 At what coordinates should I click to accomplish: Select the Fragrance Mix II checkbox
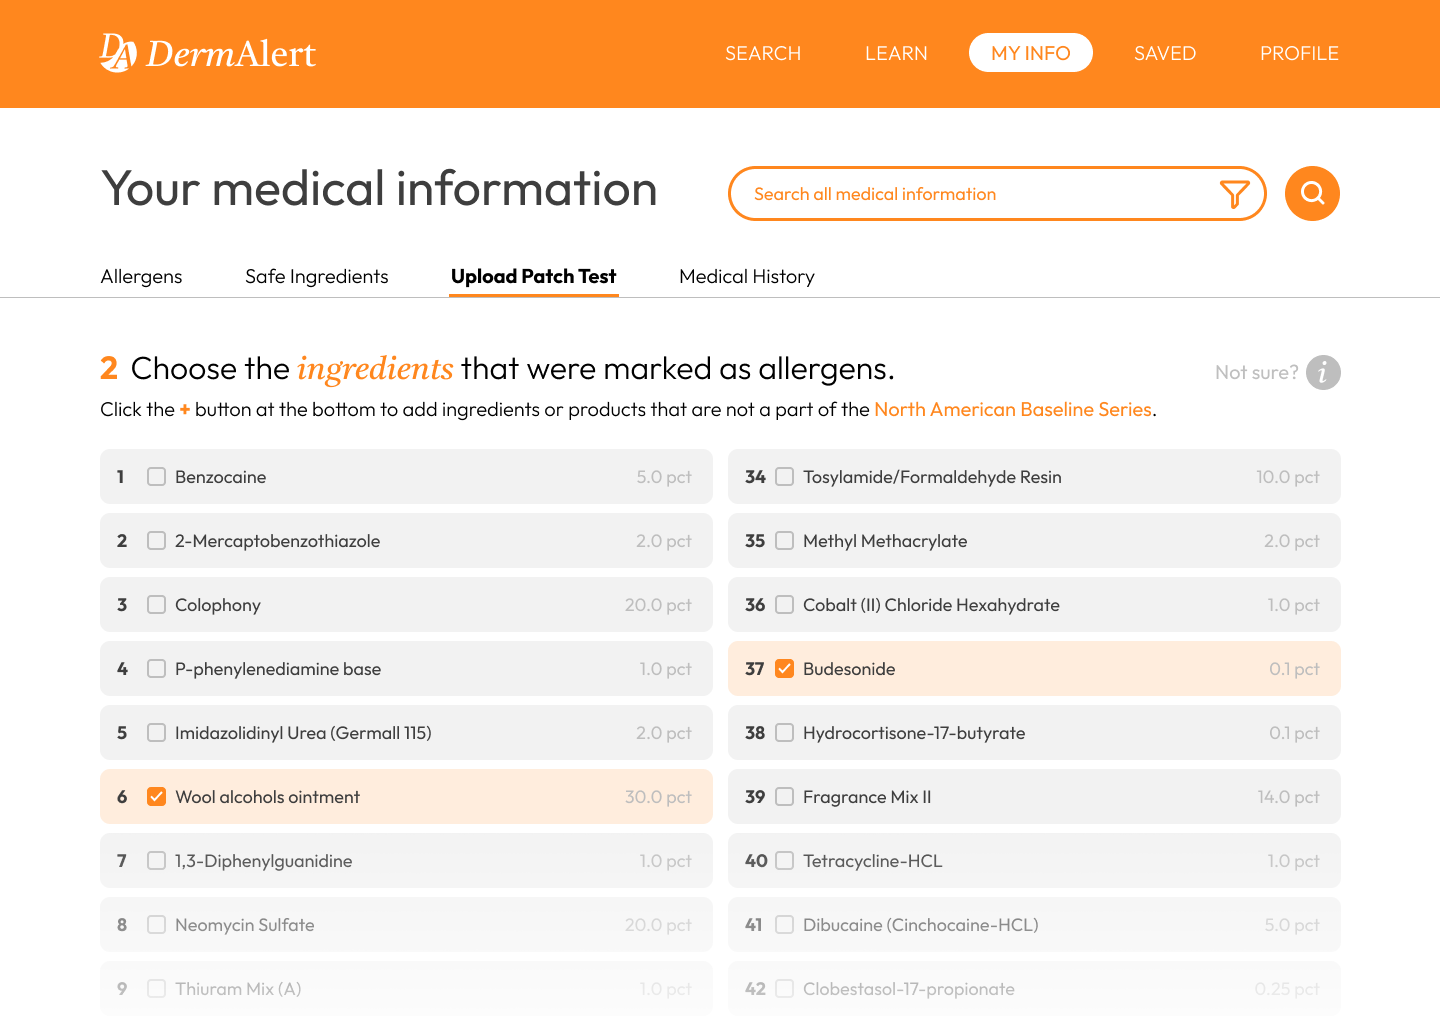point(785,797)
